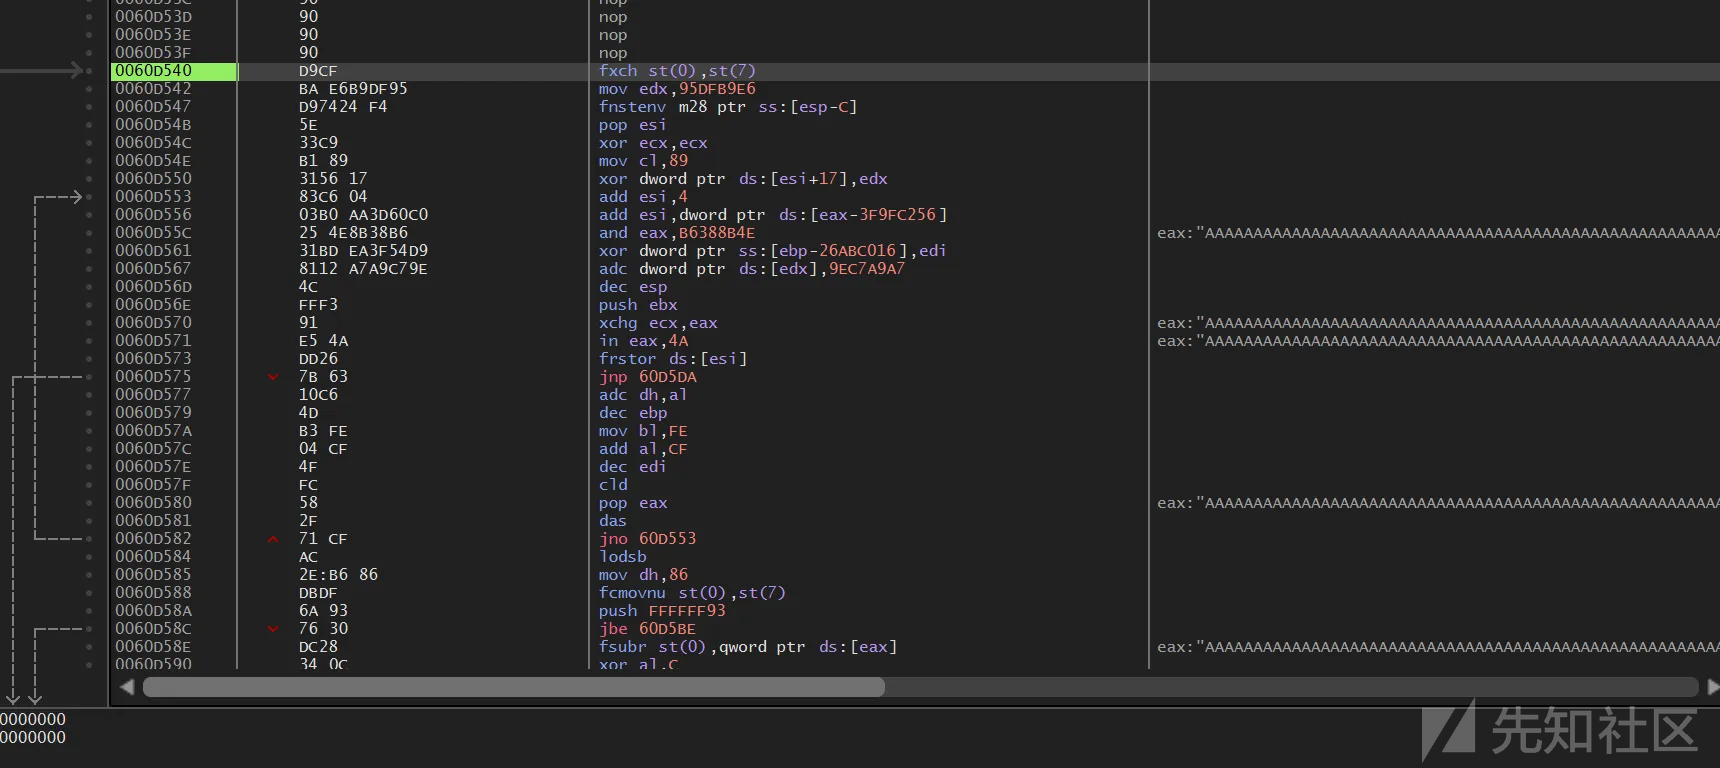Click the red jump arrow at 0060D582
The width and height of the screenshot is (1720, 768).
273,539
